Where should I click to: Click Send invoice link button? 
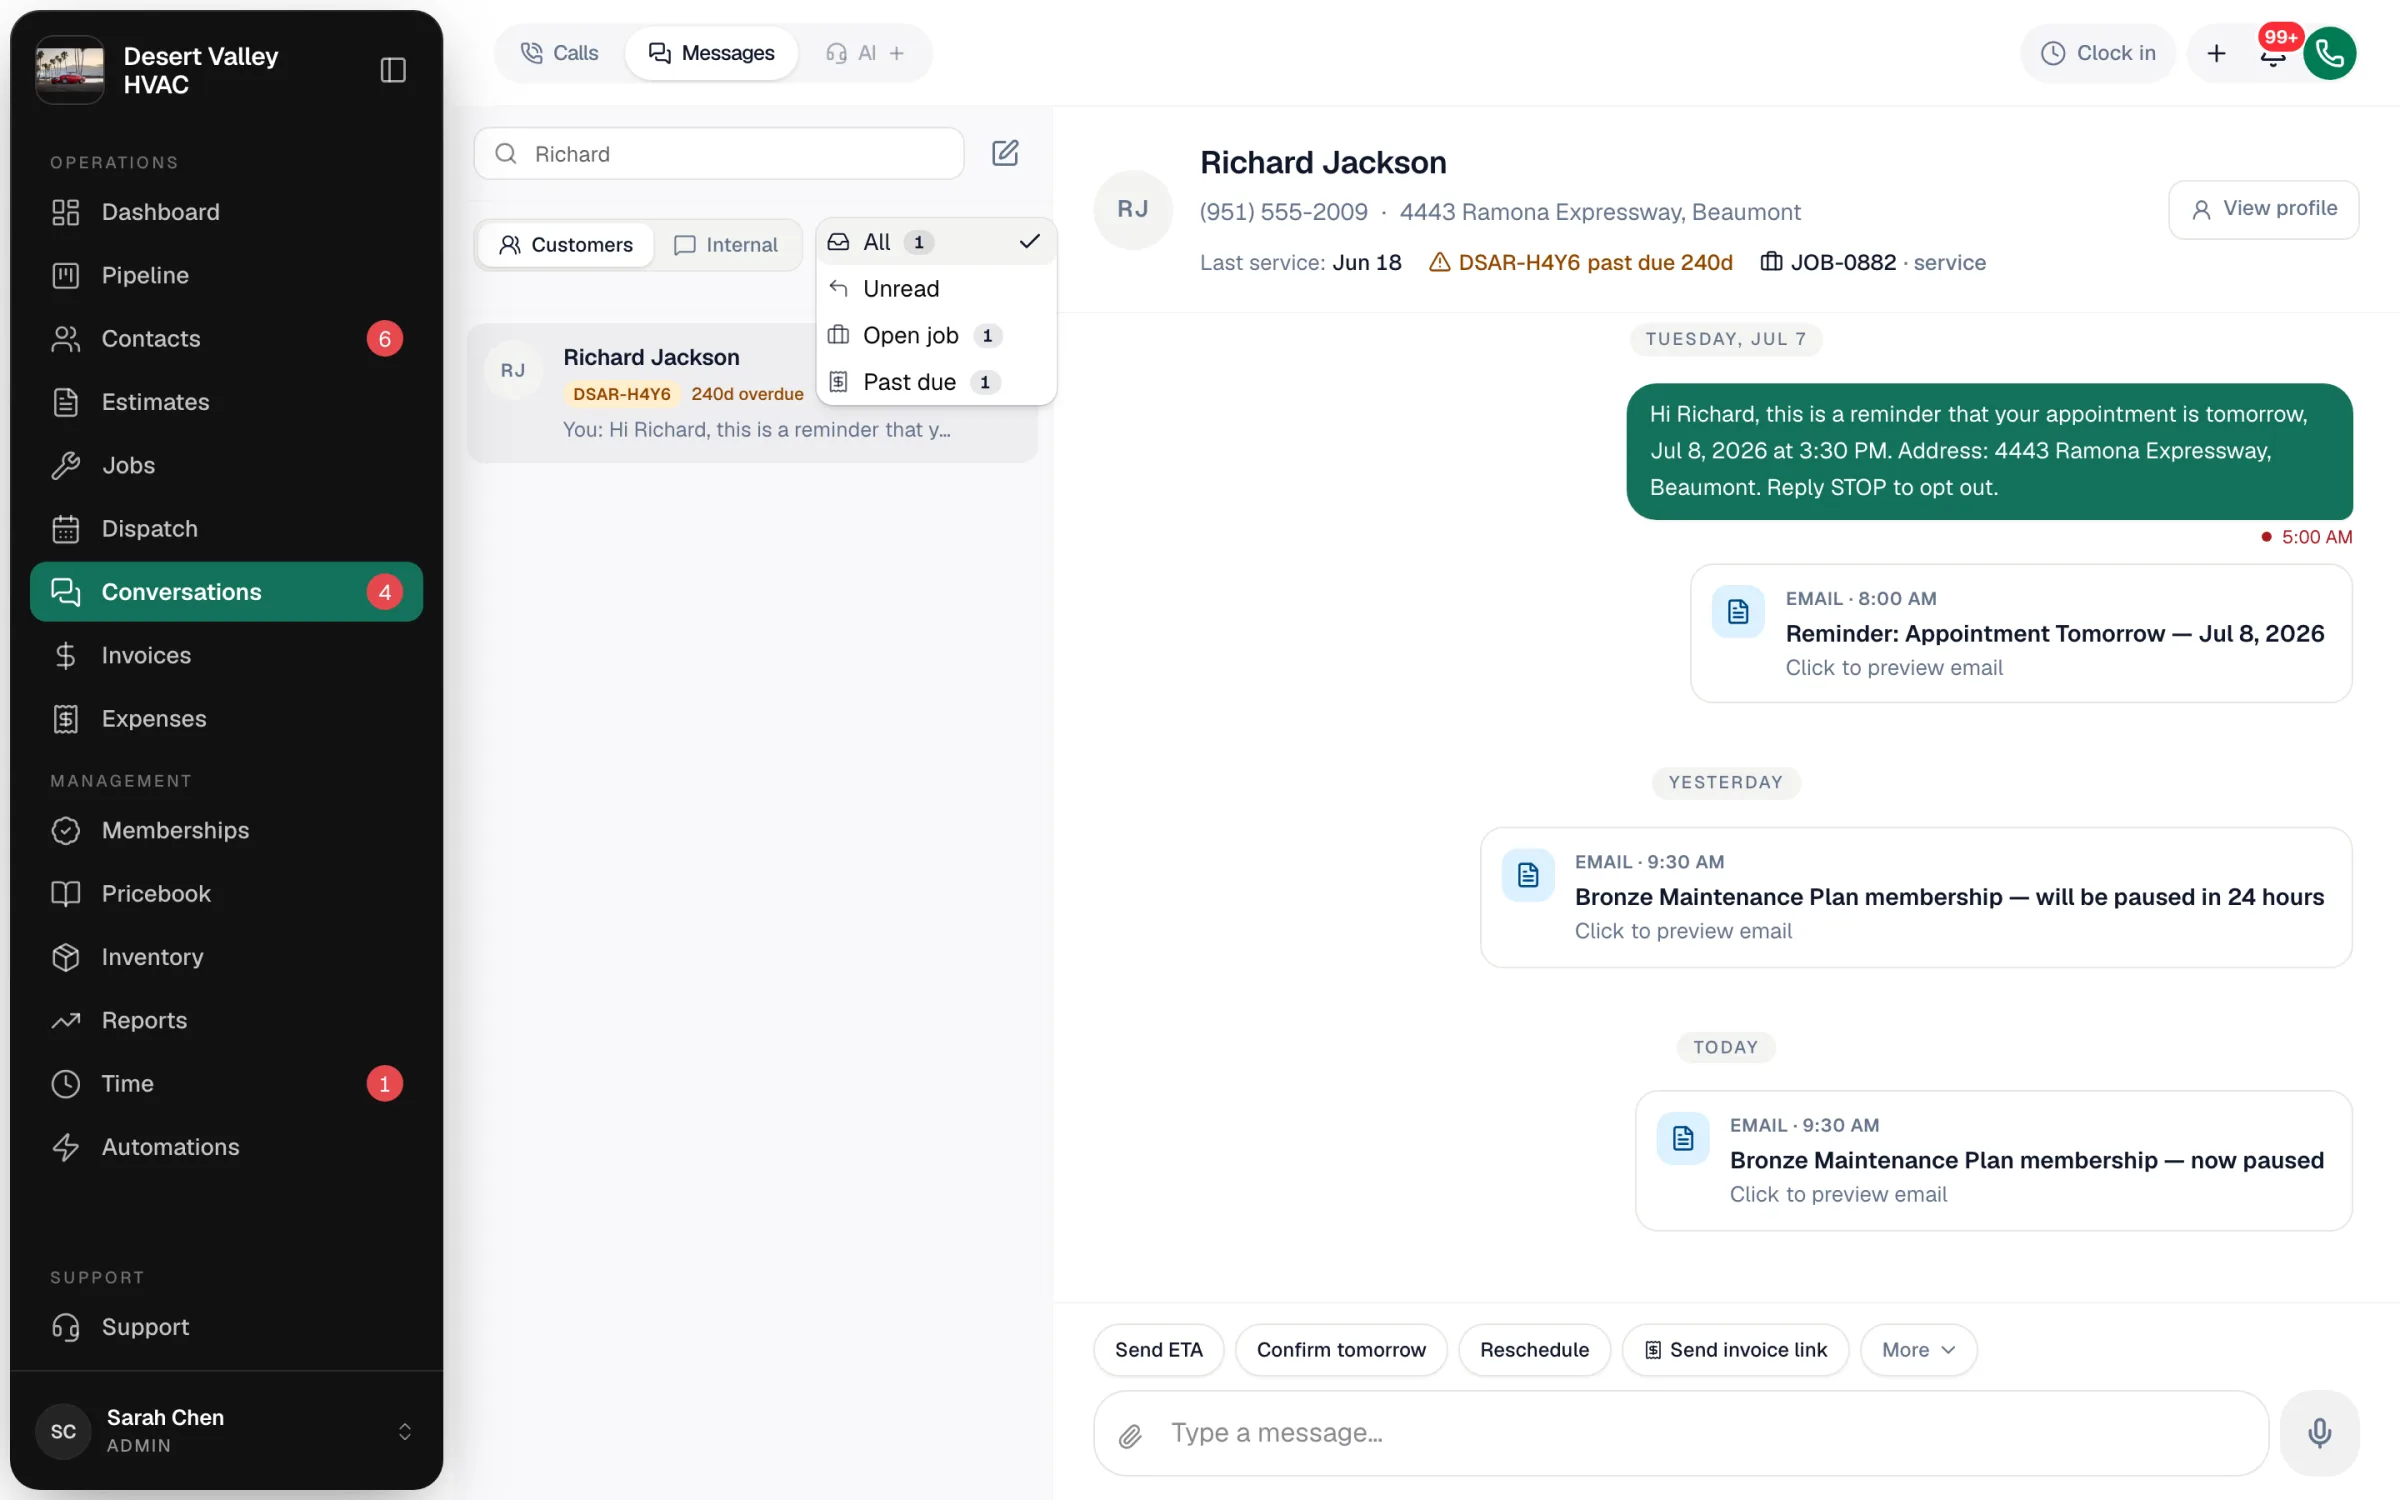[1735, 1350]
